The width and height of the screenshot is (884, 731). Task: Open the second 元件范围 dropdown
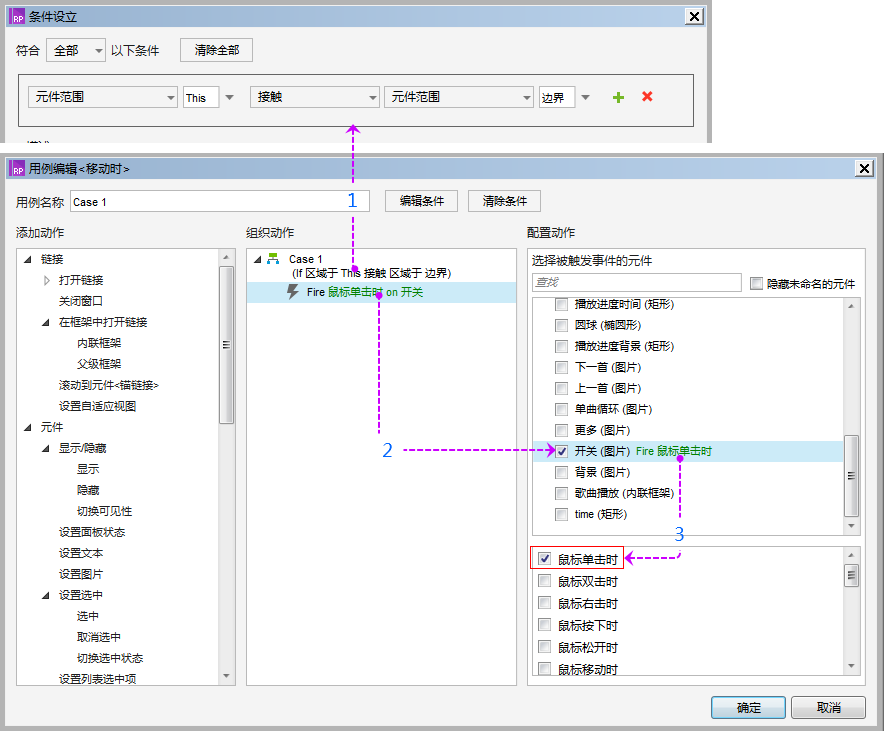pos(458,97)
